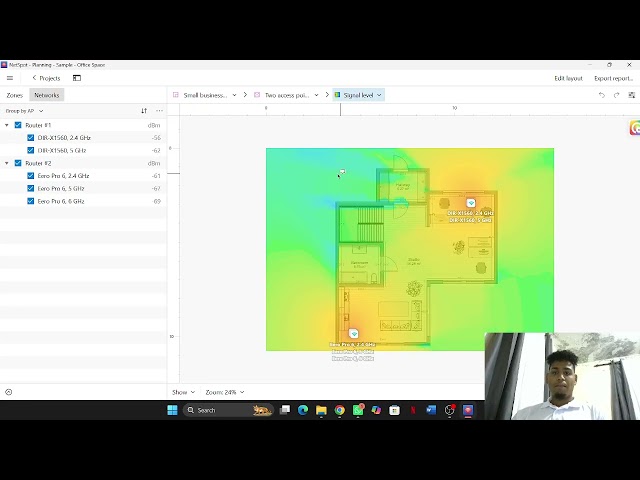
Task: Switch to the Zones tab
Action: click(15, 95)
